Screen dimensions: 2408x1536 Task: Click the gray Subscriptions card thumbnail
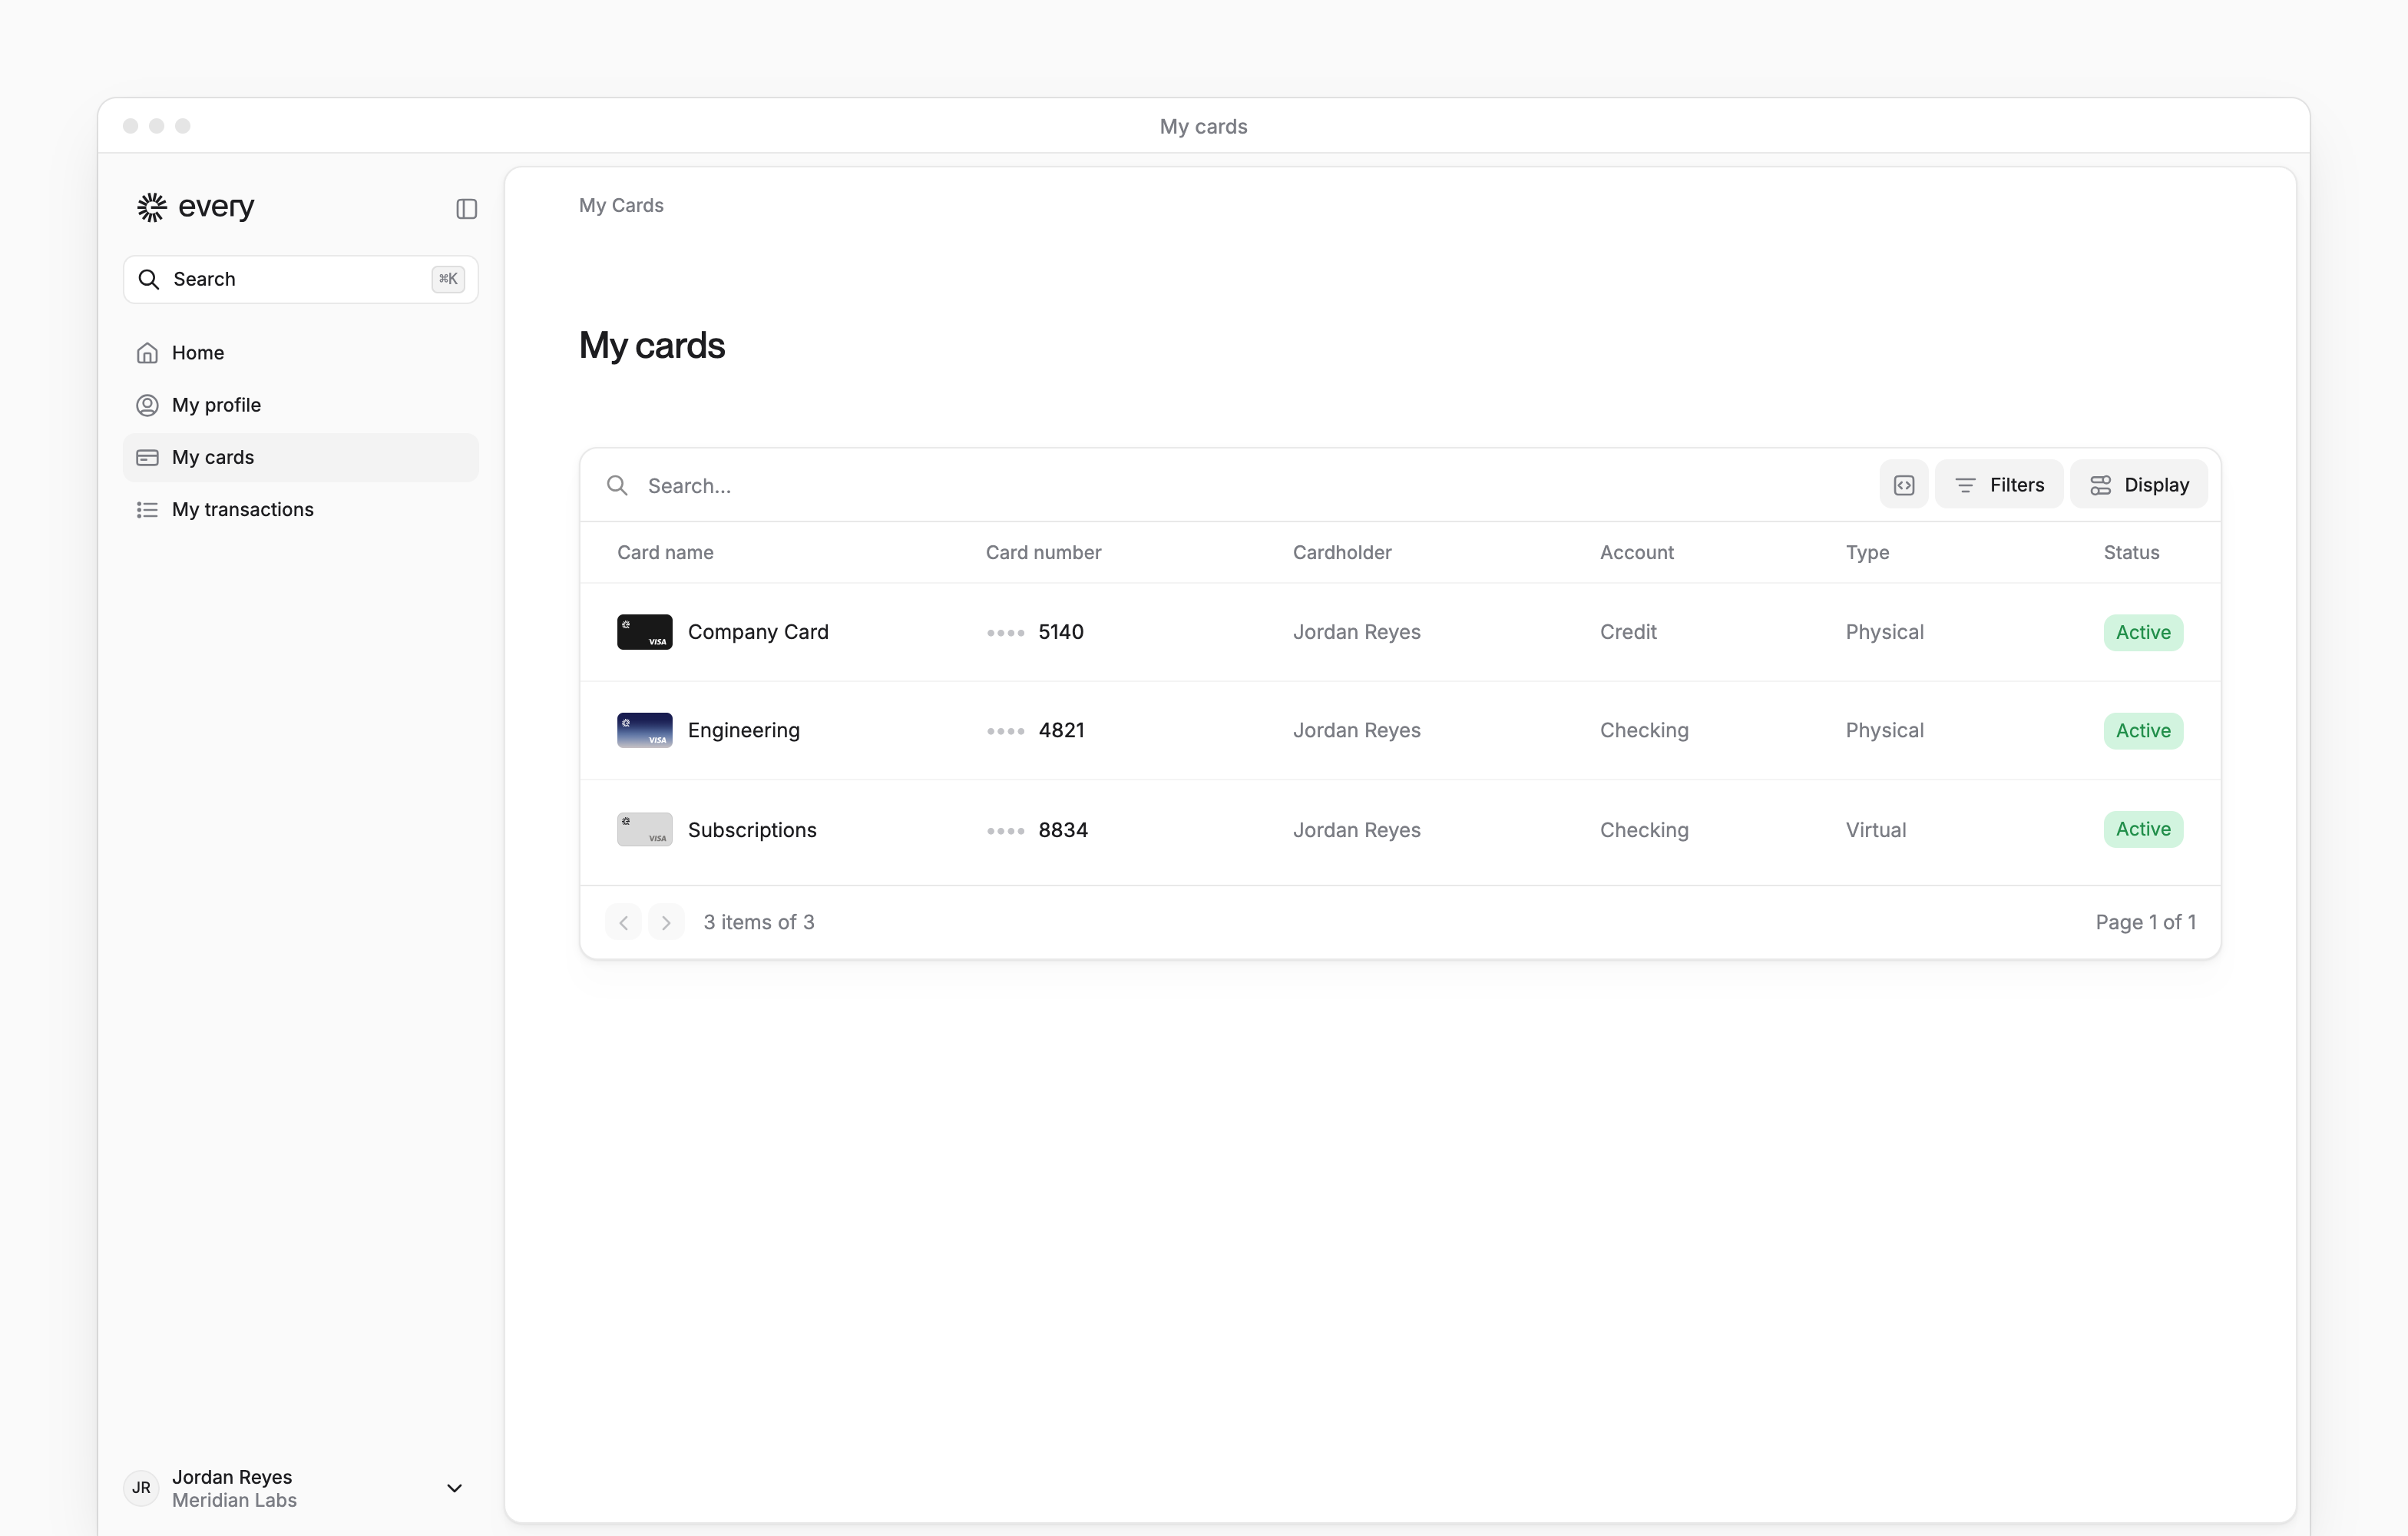[x=644, y=829]
